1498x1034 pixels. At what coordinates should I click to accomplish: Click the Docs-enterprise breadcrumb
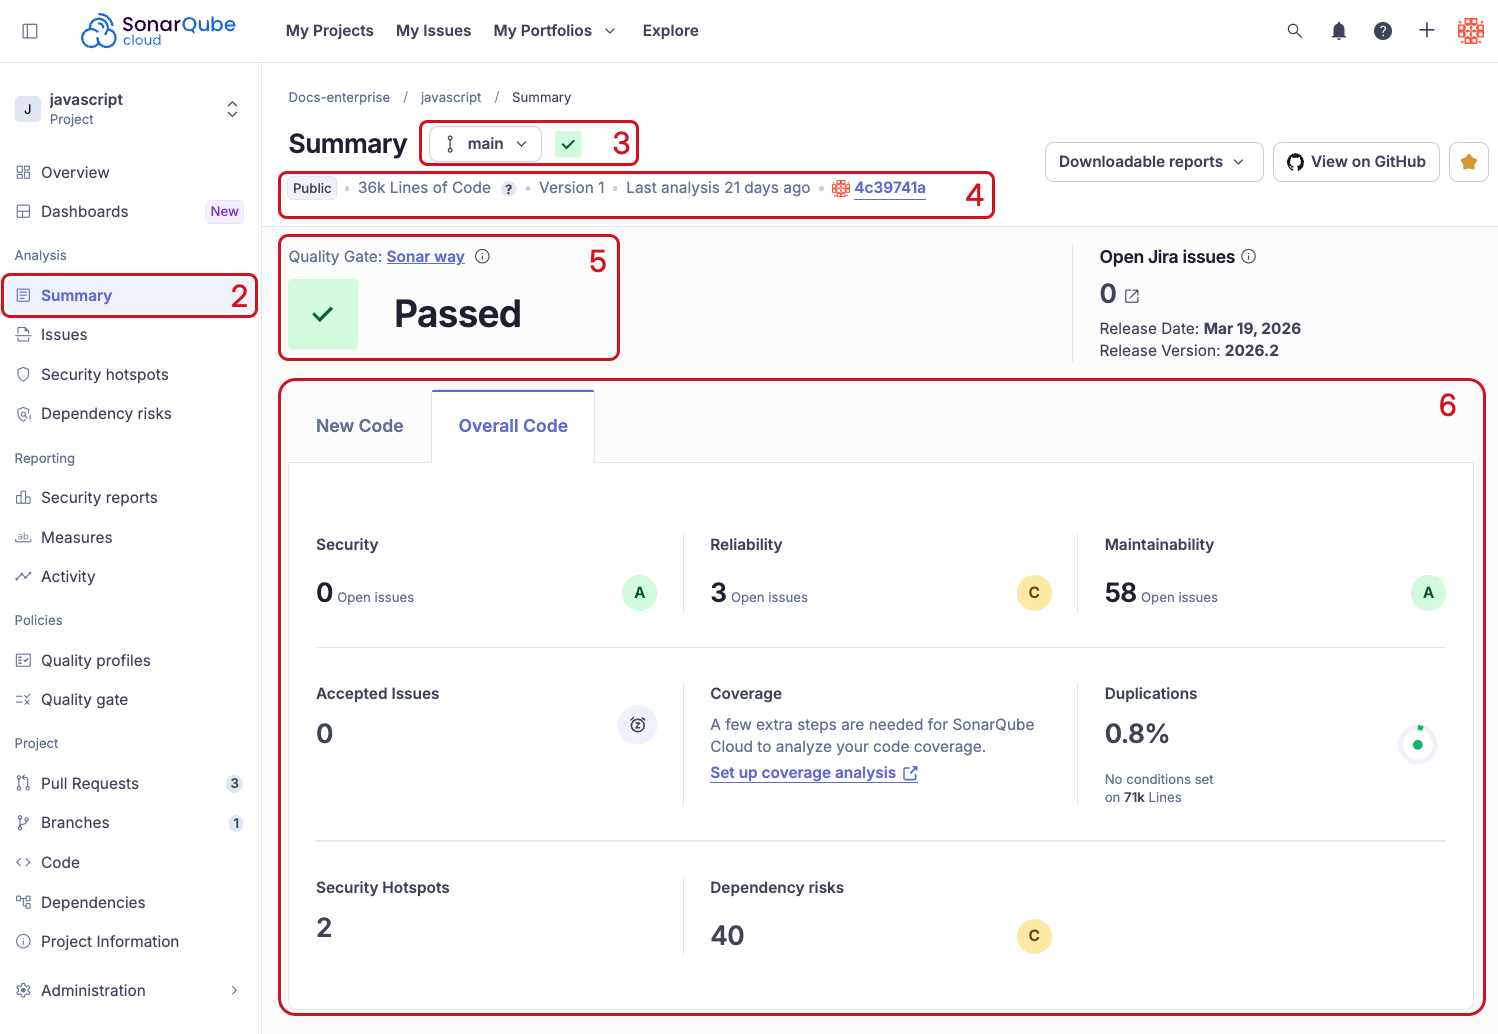pos(340,98)
